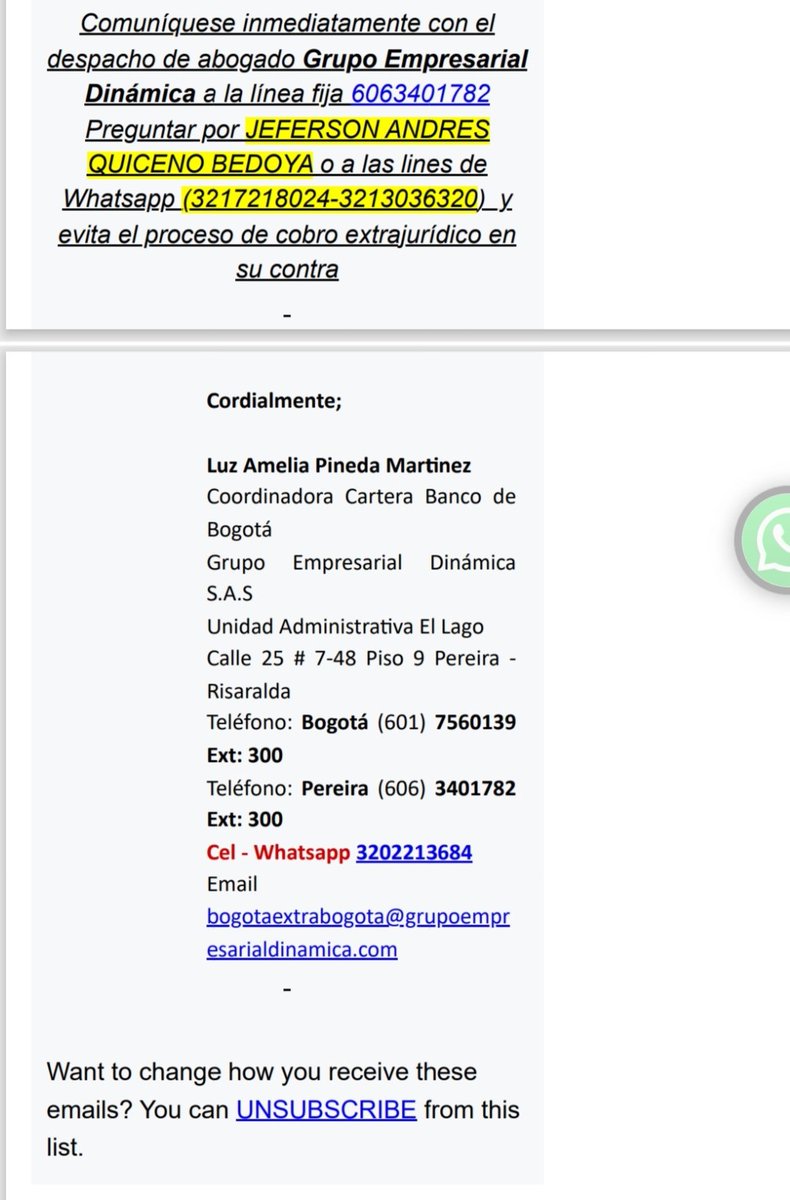Click 'Comuníquese inmediatamente con el' line

[287, 24]
